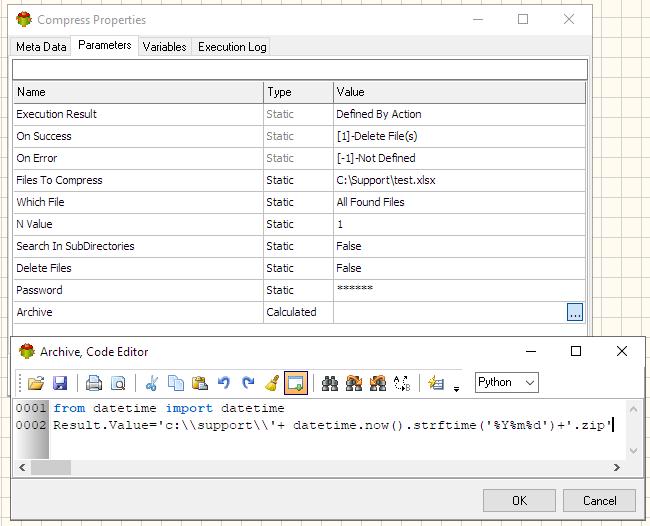Click the value C:\Support\test.xlsx
The height and width of the screenshot is (526, 650).
[x=386, y=180]
